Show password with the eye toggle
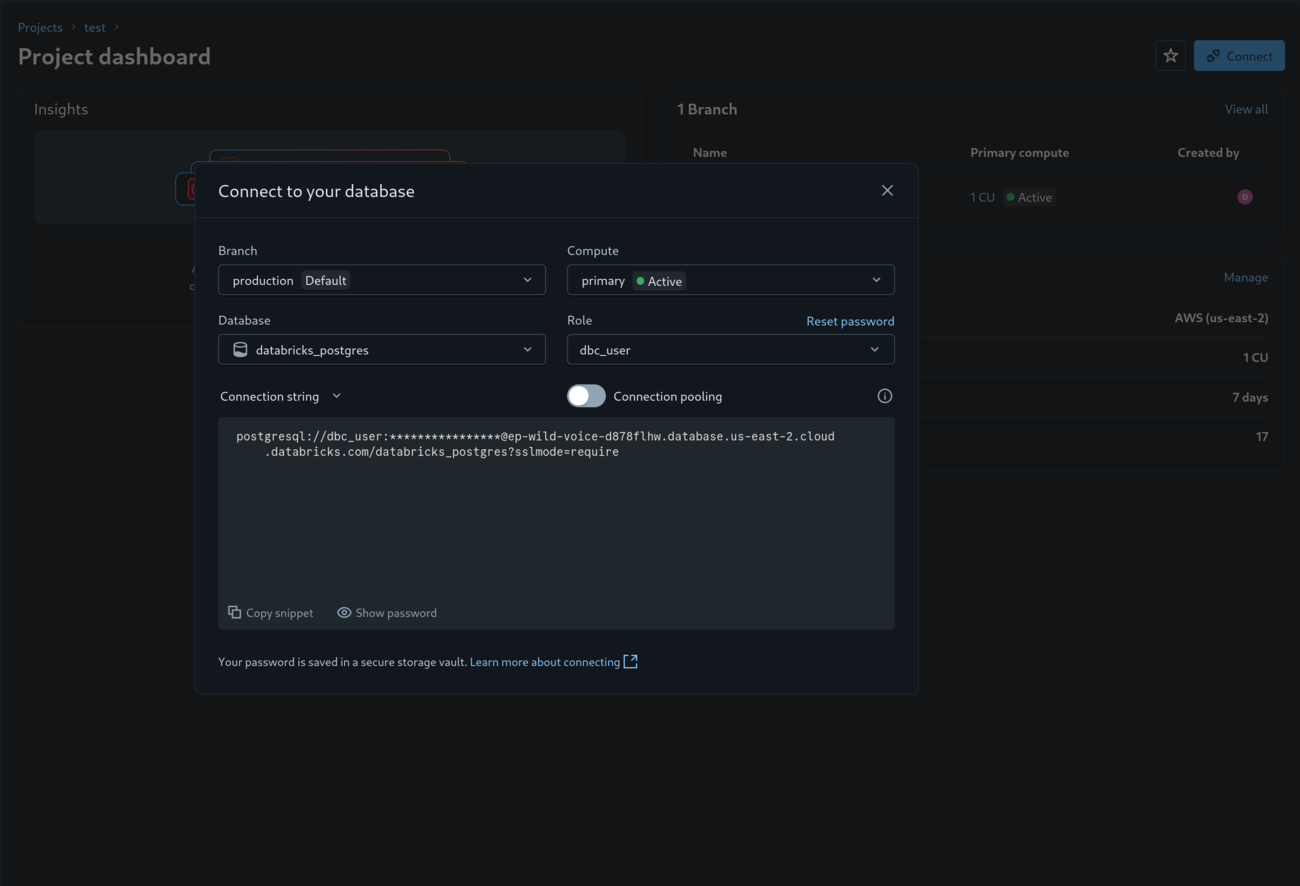 point(387,613)
